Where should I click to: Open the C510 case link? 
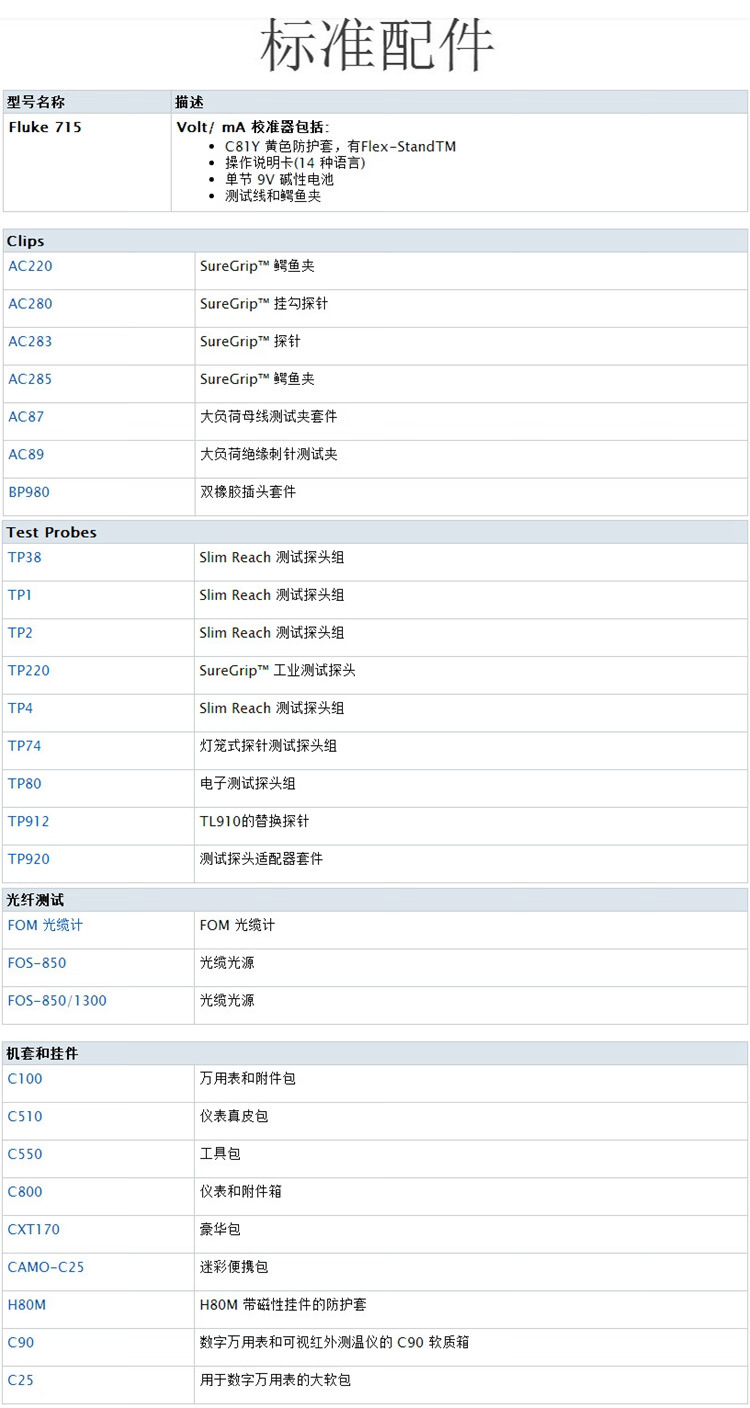tap(25, 1116)
